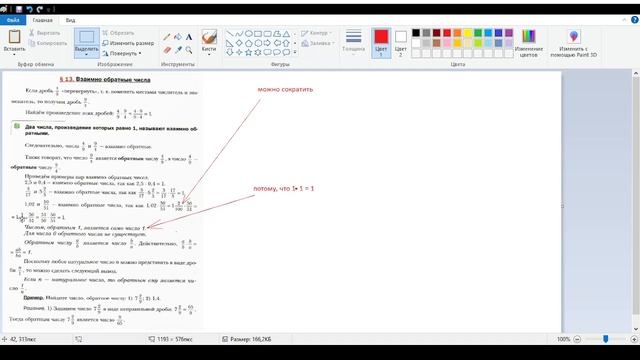640x360 pixels.
Task: Open the File (Файл) menu
Action: click(x=13, y=20)
